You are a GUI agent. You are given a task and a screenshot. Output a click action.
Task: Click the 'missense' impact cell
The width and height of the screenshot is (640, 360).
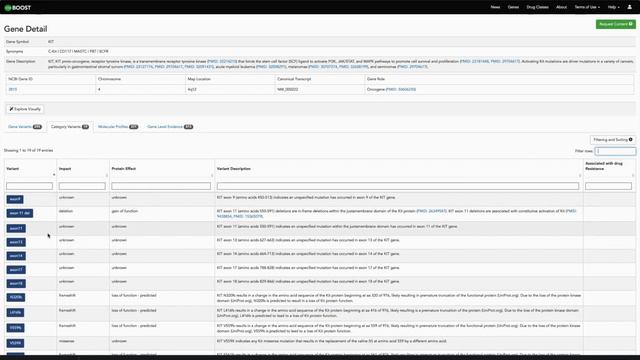[x=67, y=341]
